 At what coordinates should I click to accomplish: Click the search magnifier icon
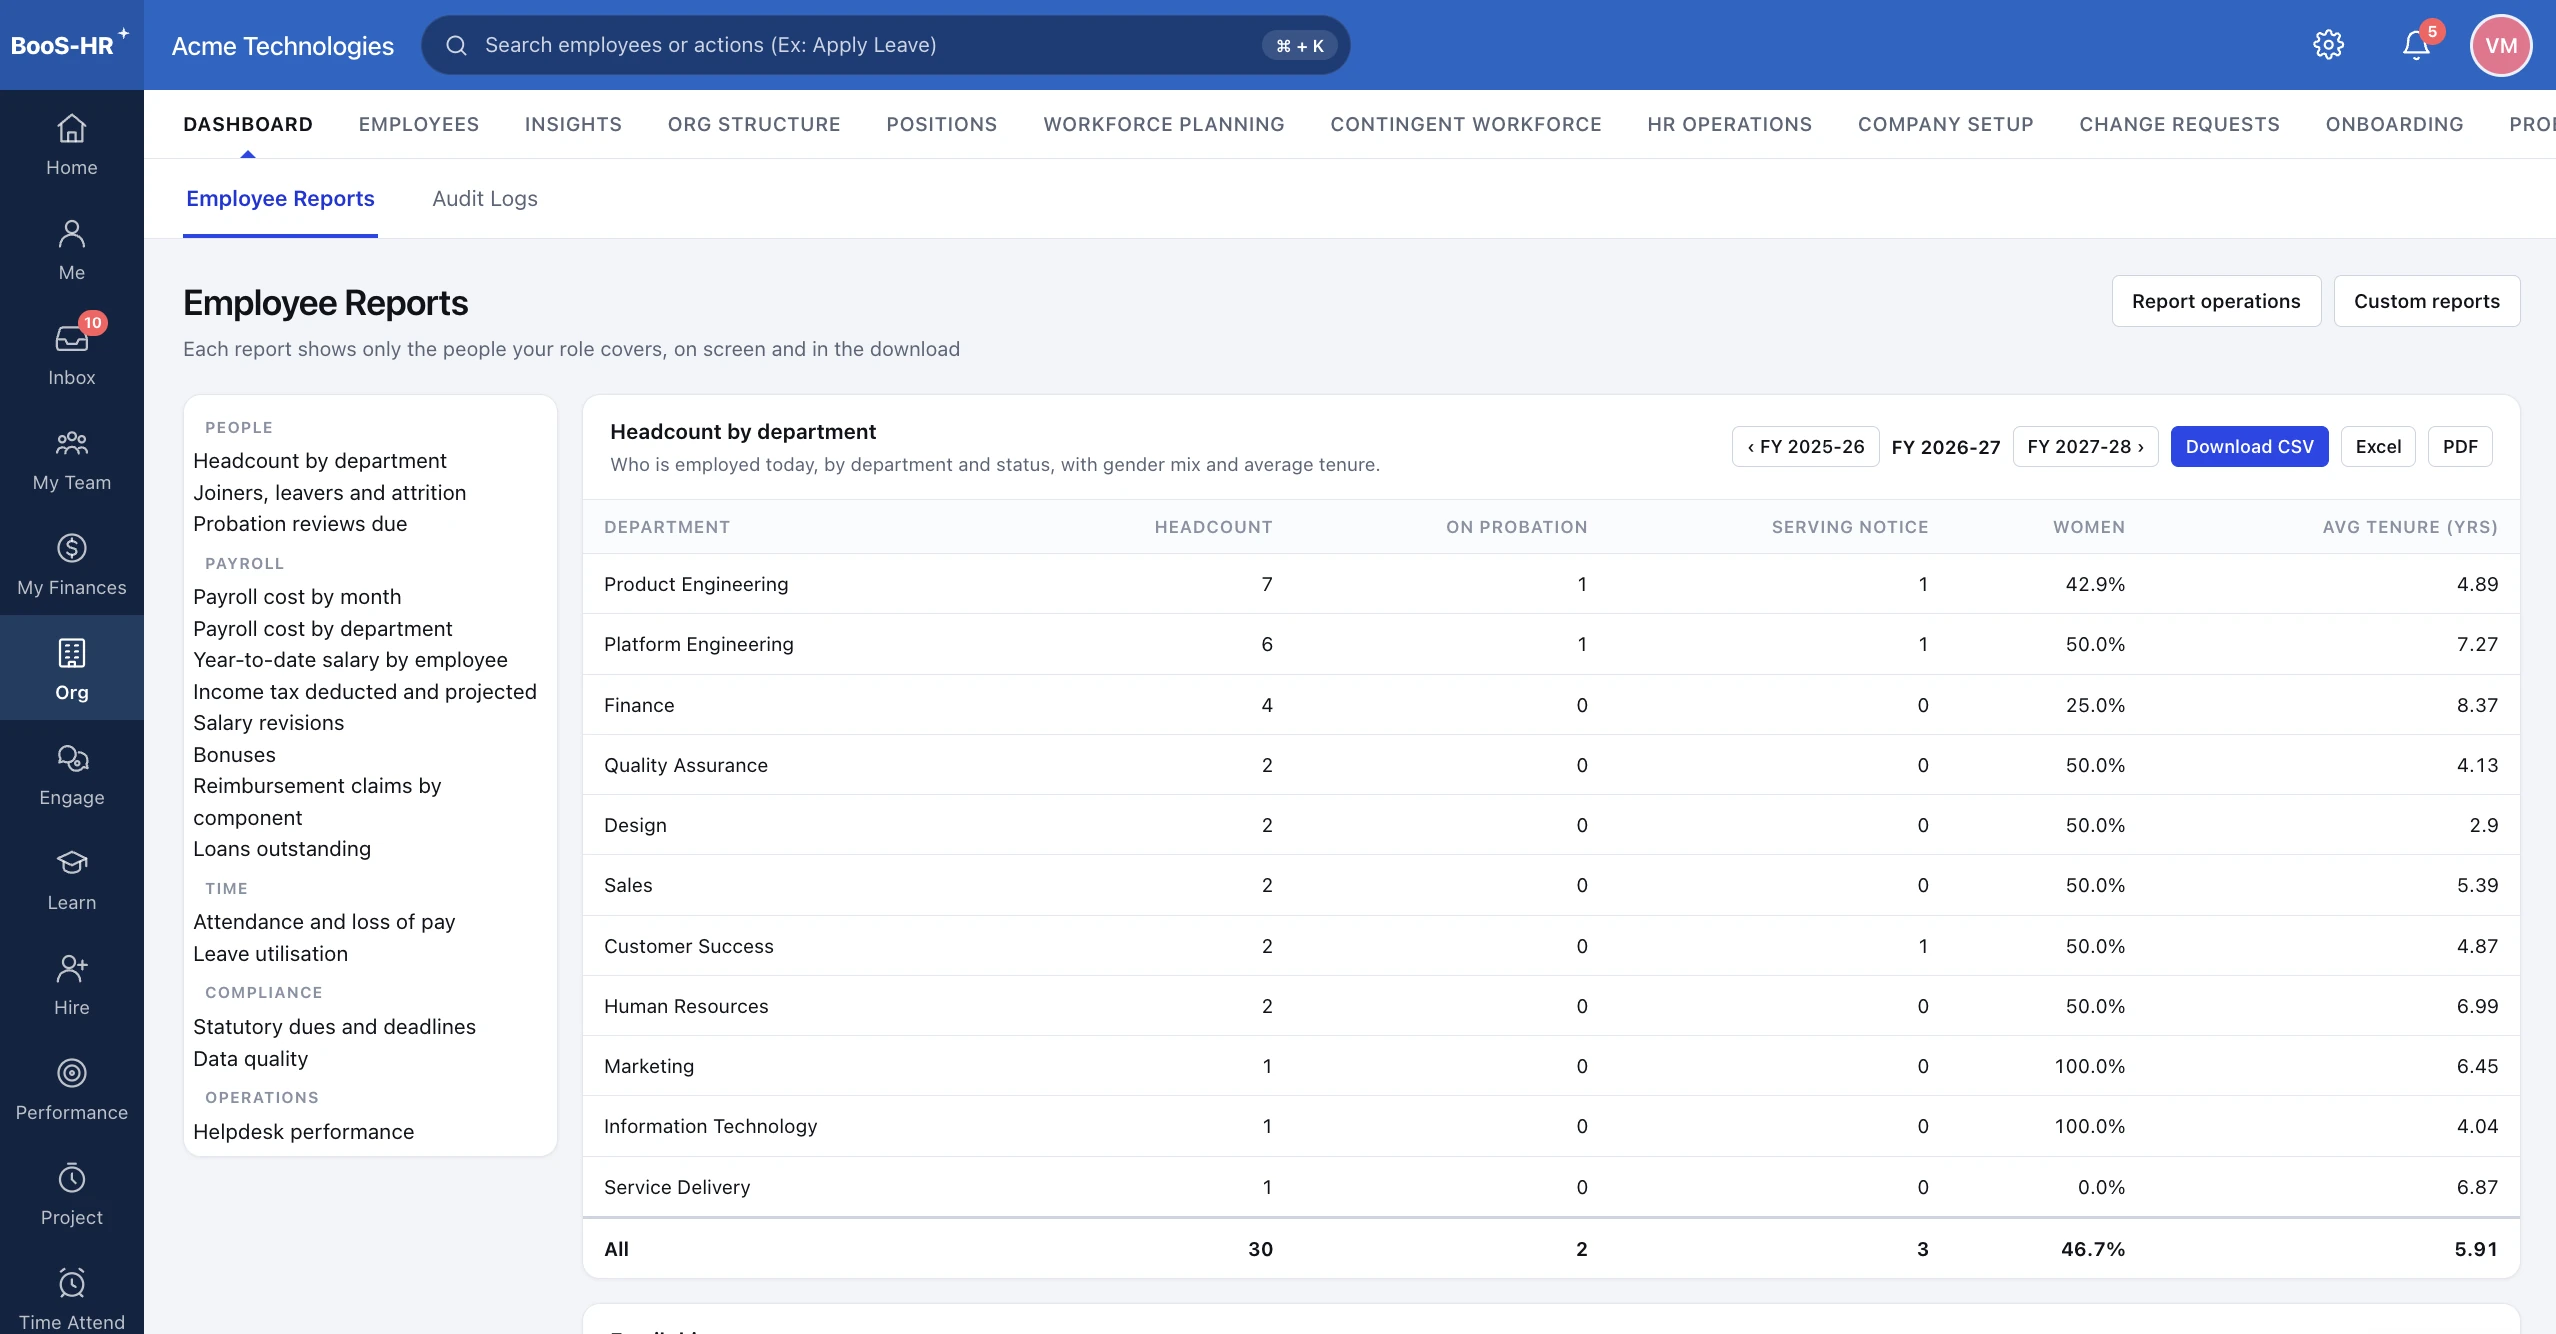(456, 45)
